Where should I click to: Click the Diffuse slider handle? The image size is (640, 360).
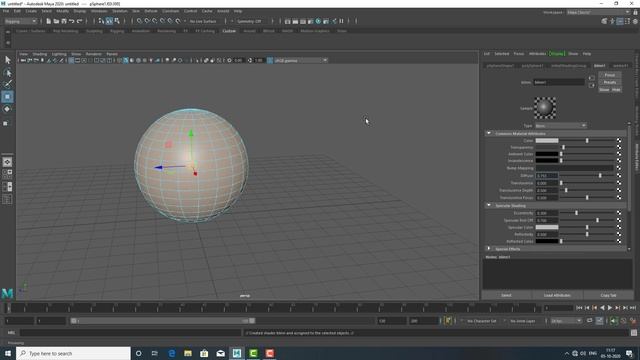pos(600,176)
